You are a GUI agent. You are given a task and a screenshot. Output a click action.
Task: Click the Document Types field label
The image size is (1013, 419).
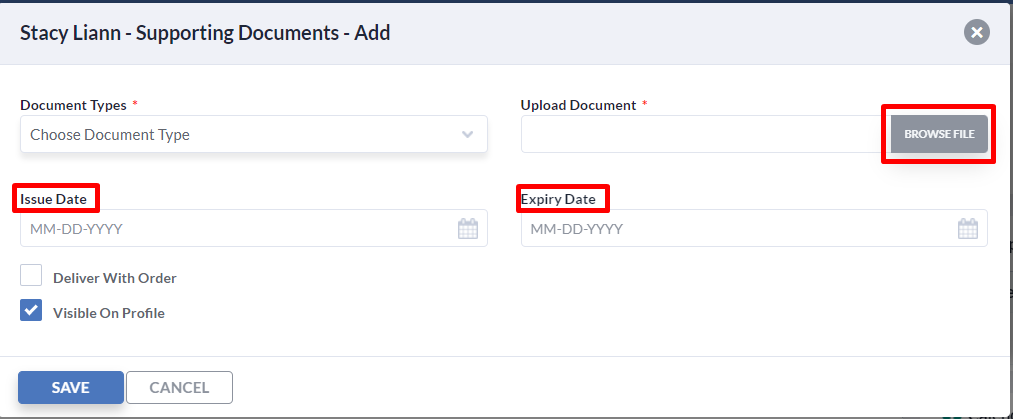[x=73, y=105]
